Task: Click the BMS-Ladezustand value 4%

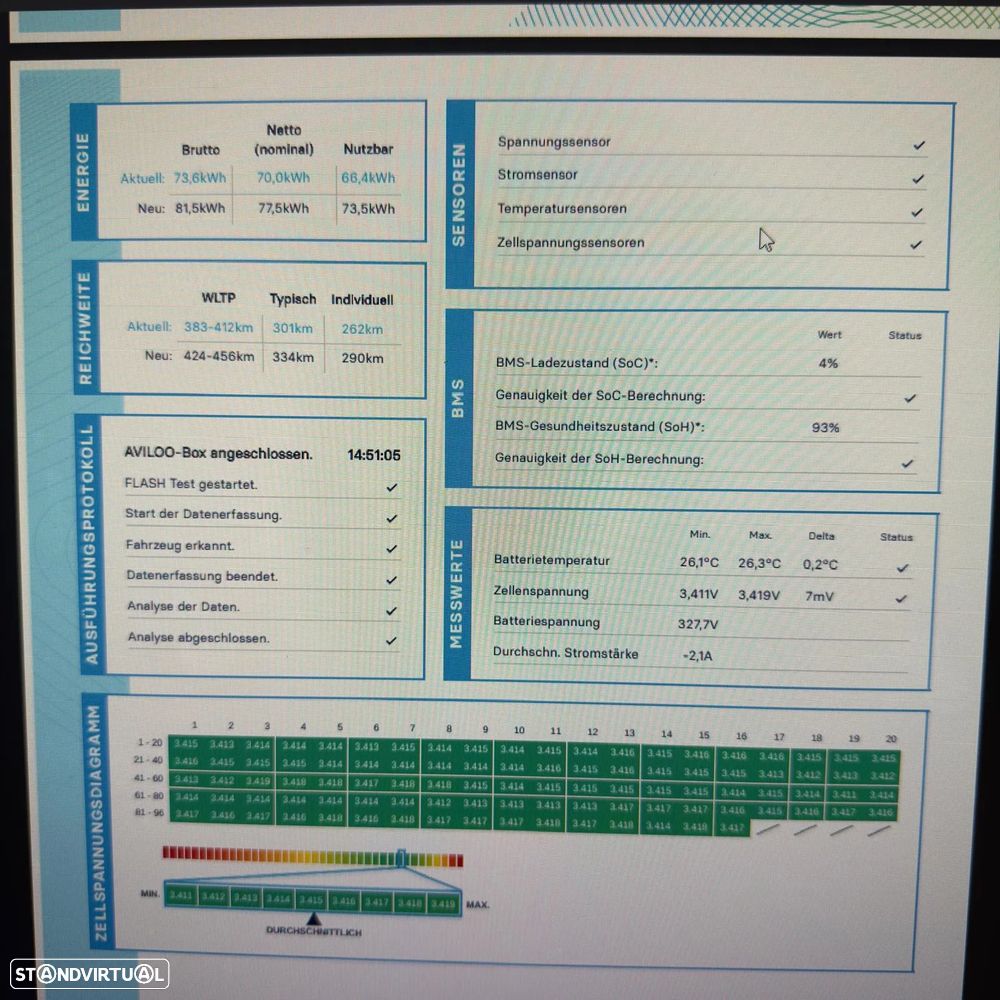Action: 828,364
